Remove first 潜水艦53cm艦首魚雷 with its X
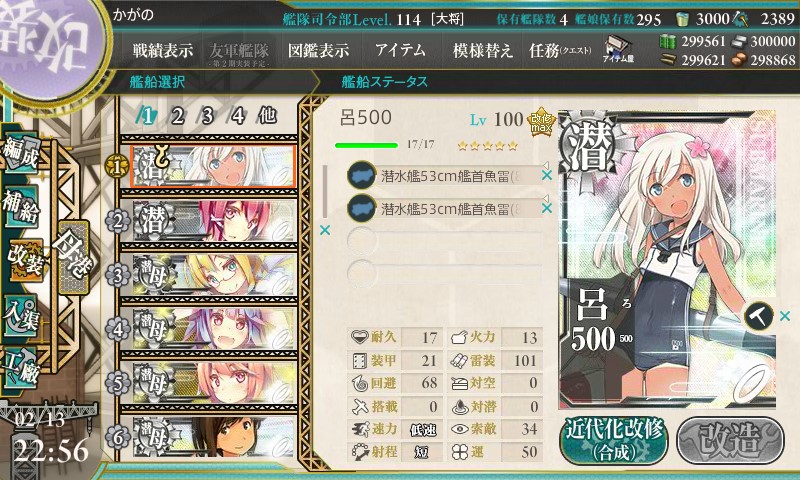 [x=547, y=175]
